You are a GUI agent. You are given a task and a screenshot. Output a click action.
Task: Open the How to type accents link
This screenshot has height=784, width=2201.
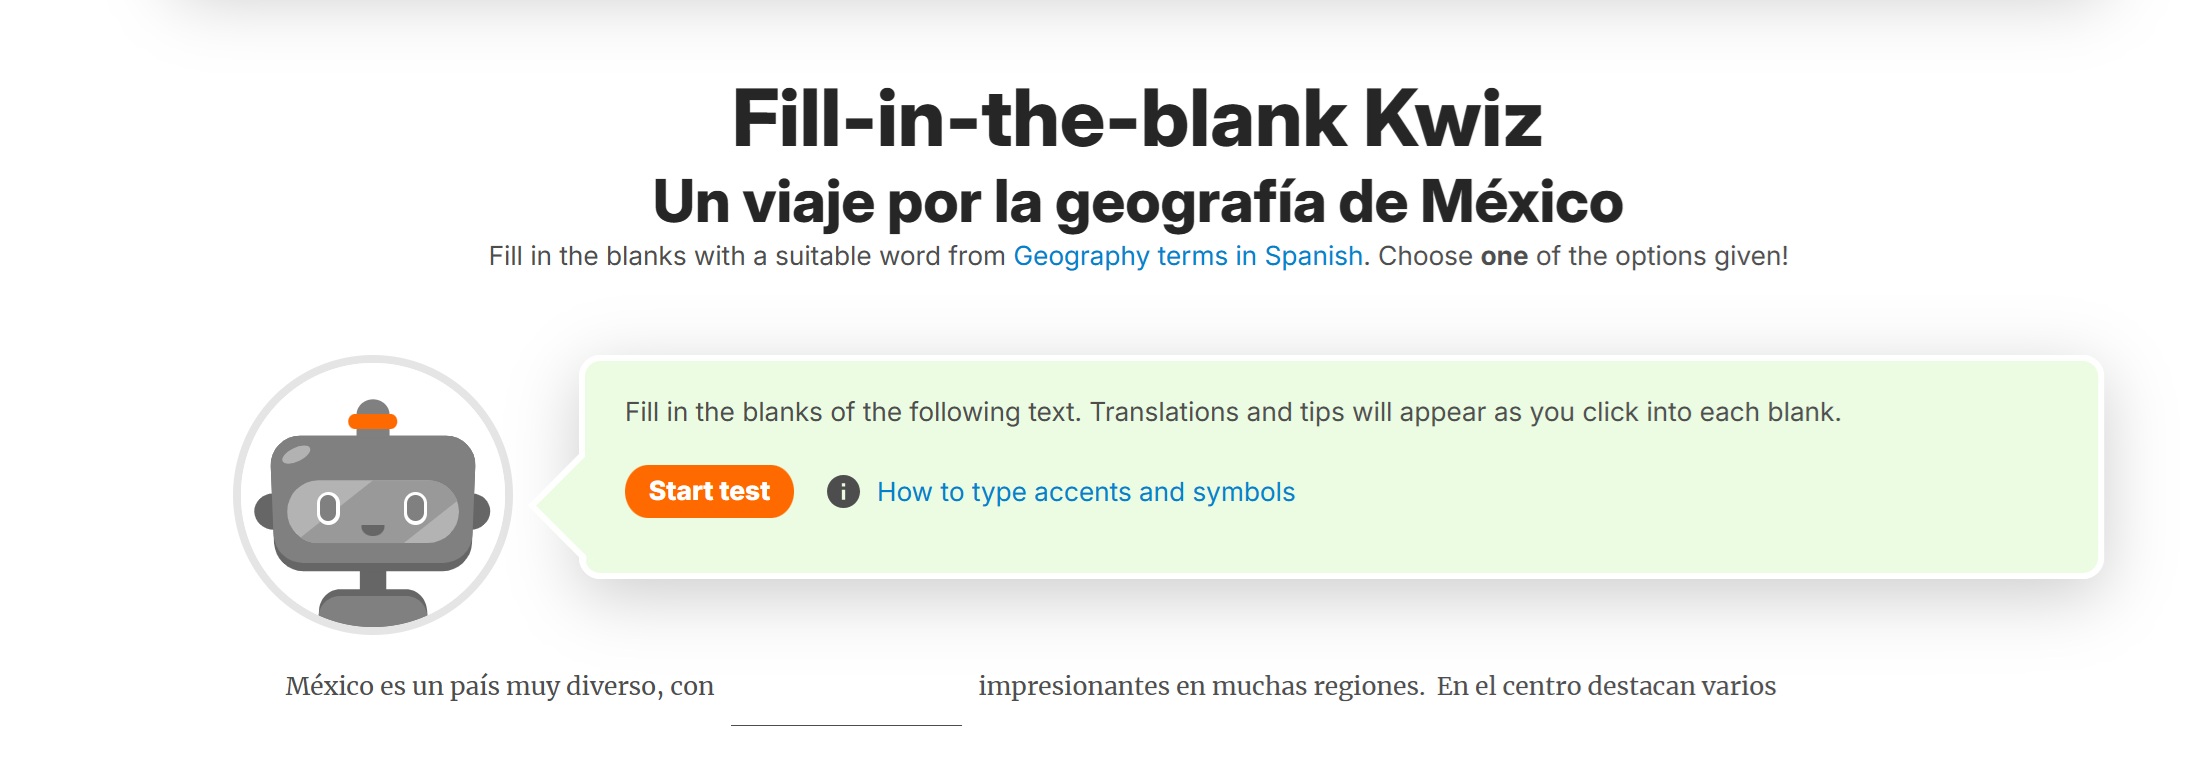(1085, 492)
